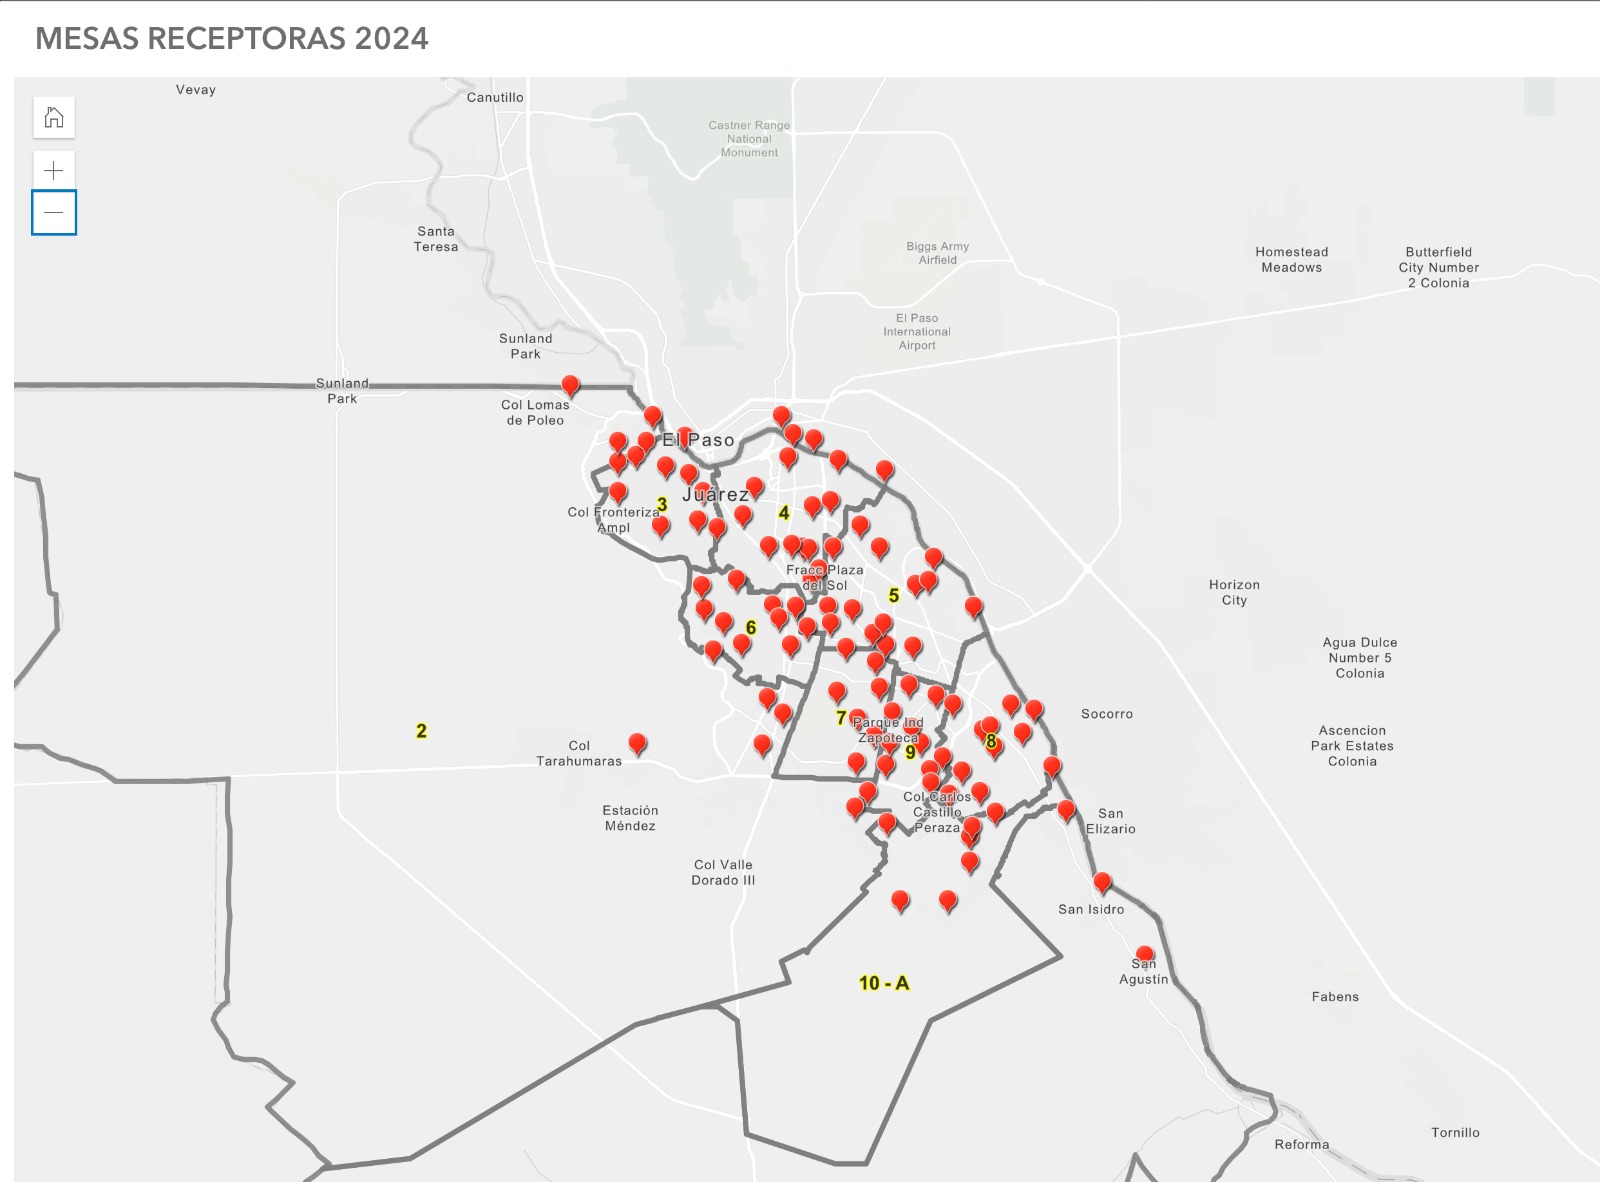Screen dimensions: 1600x1182
Task: Select the district 3 number label
Action: pyautogui.click(x=662, y=505)
